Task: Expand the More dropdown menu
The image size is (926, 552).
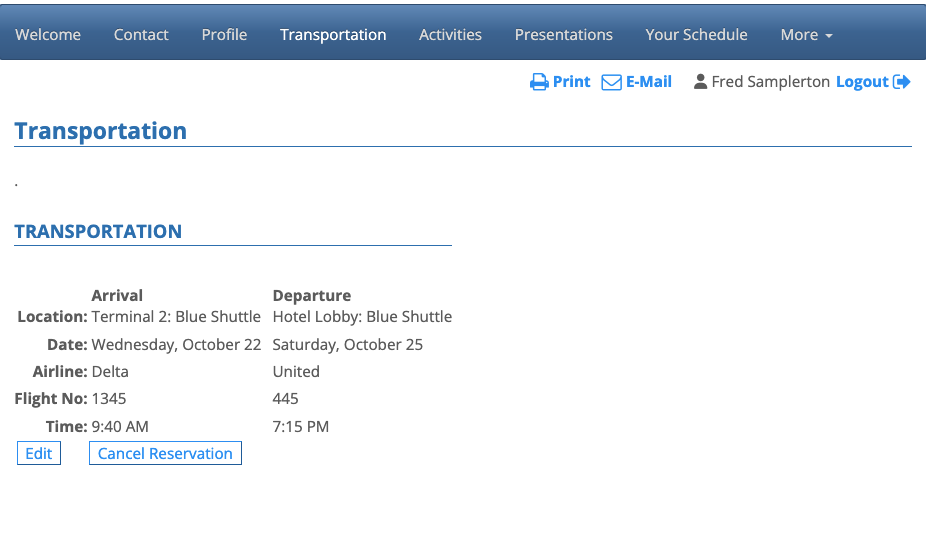Action: coord(806,34)
